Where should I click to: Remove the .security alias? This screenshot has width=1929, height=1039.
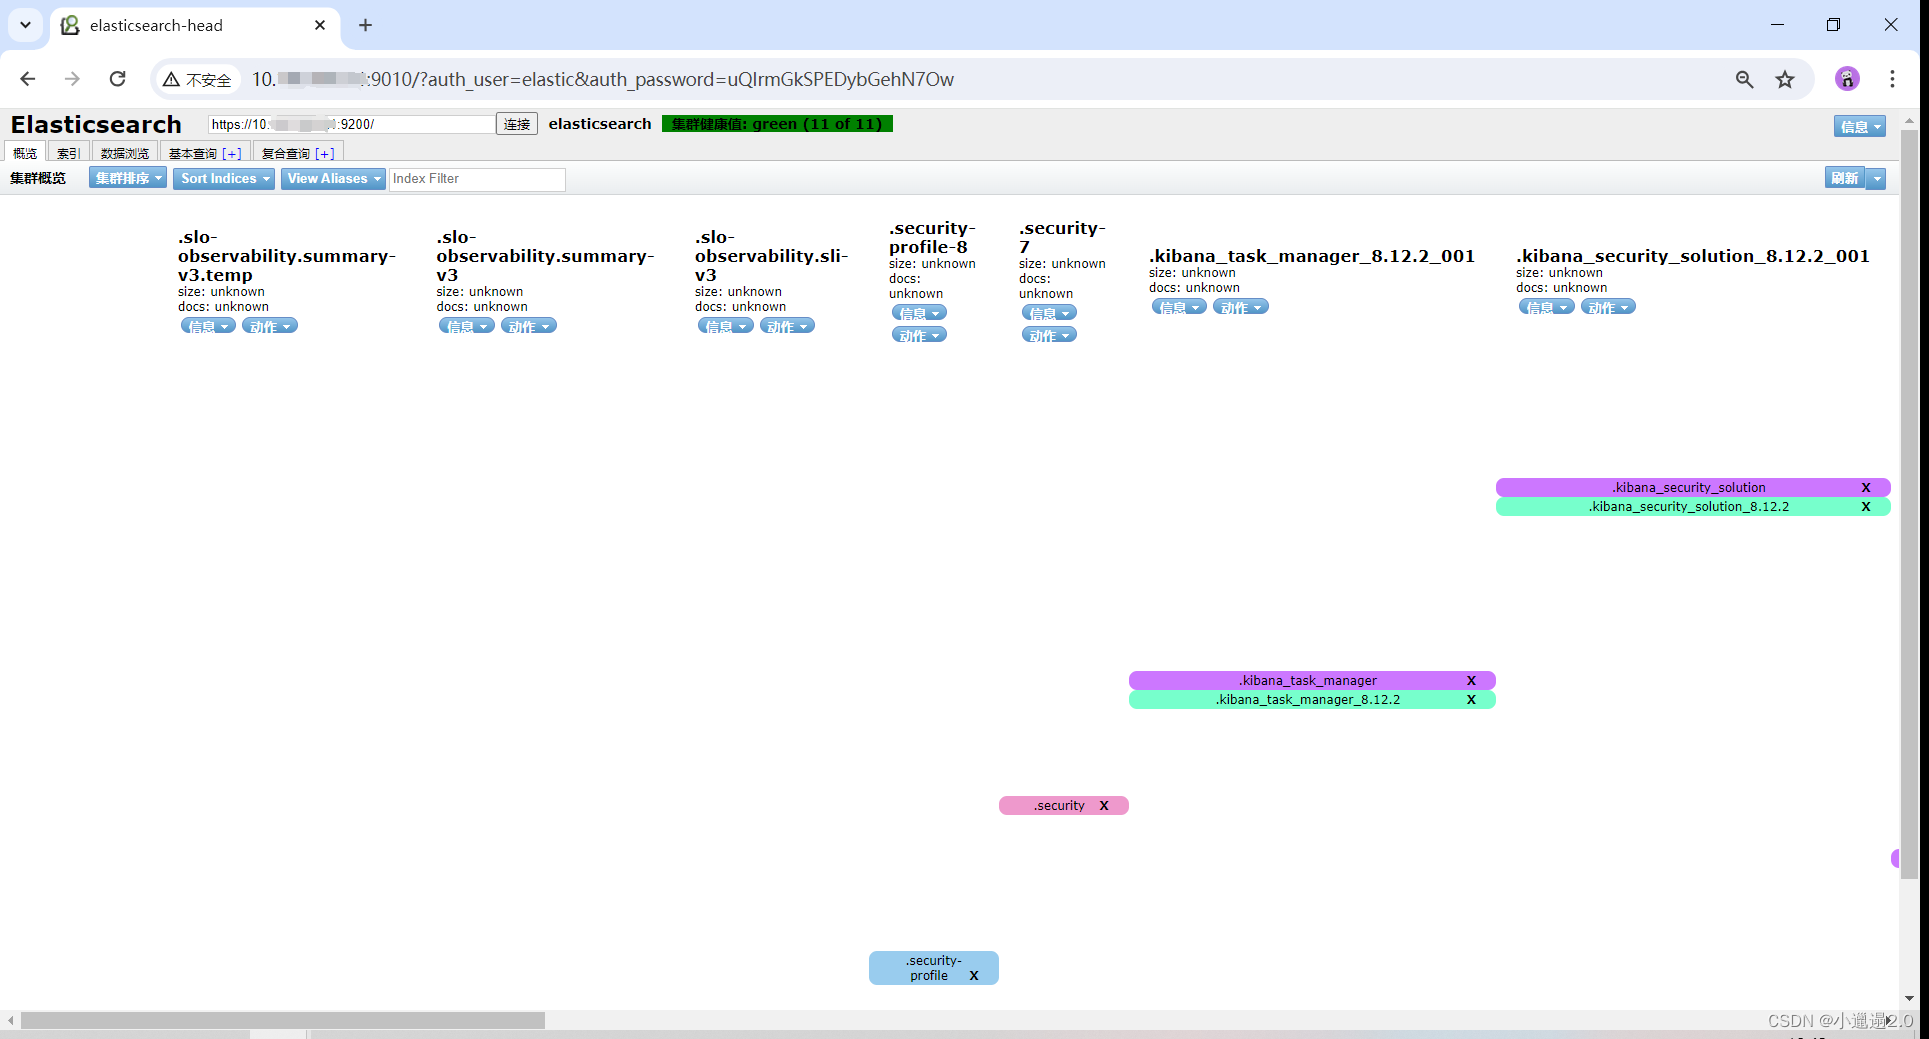[1104, 806]
